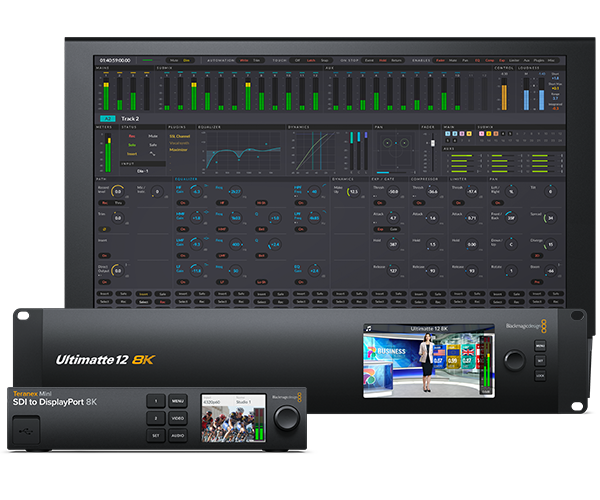600x500 pixels.
Task: Click the Dynamics Make Up knob showing 12.3
Action: 354,191
